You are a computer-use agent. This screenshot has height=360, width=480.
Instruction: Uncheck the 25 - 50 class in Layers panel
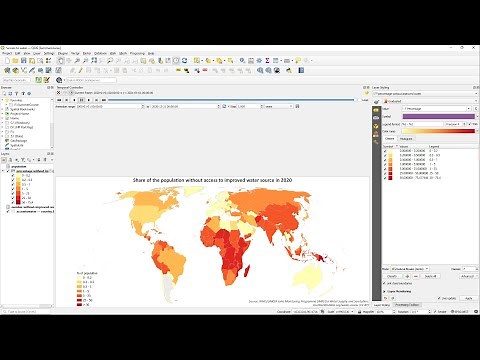pyautogui.click(x=13, y=198)
